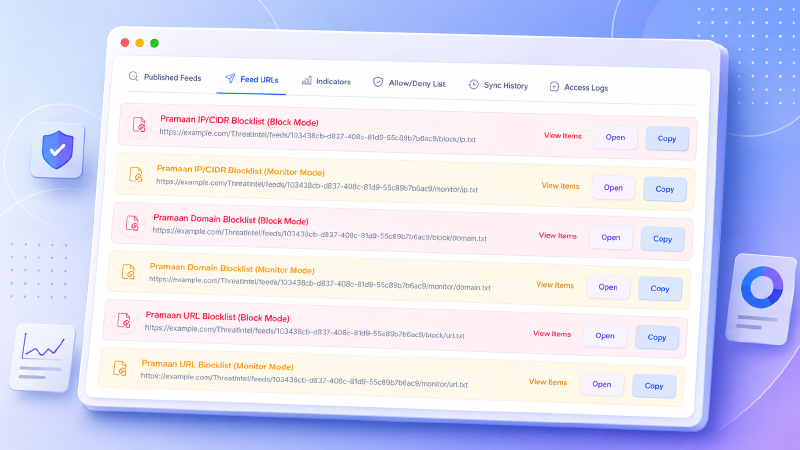
Task: Click the Pramaan IP/CIDR Blocklist (Monitor Mode) title
Action: (241, 170)
